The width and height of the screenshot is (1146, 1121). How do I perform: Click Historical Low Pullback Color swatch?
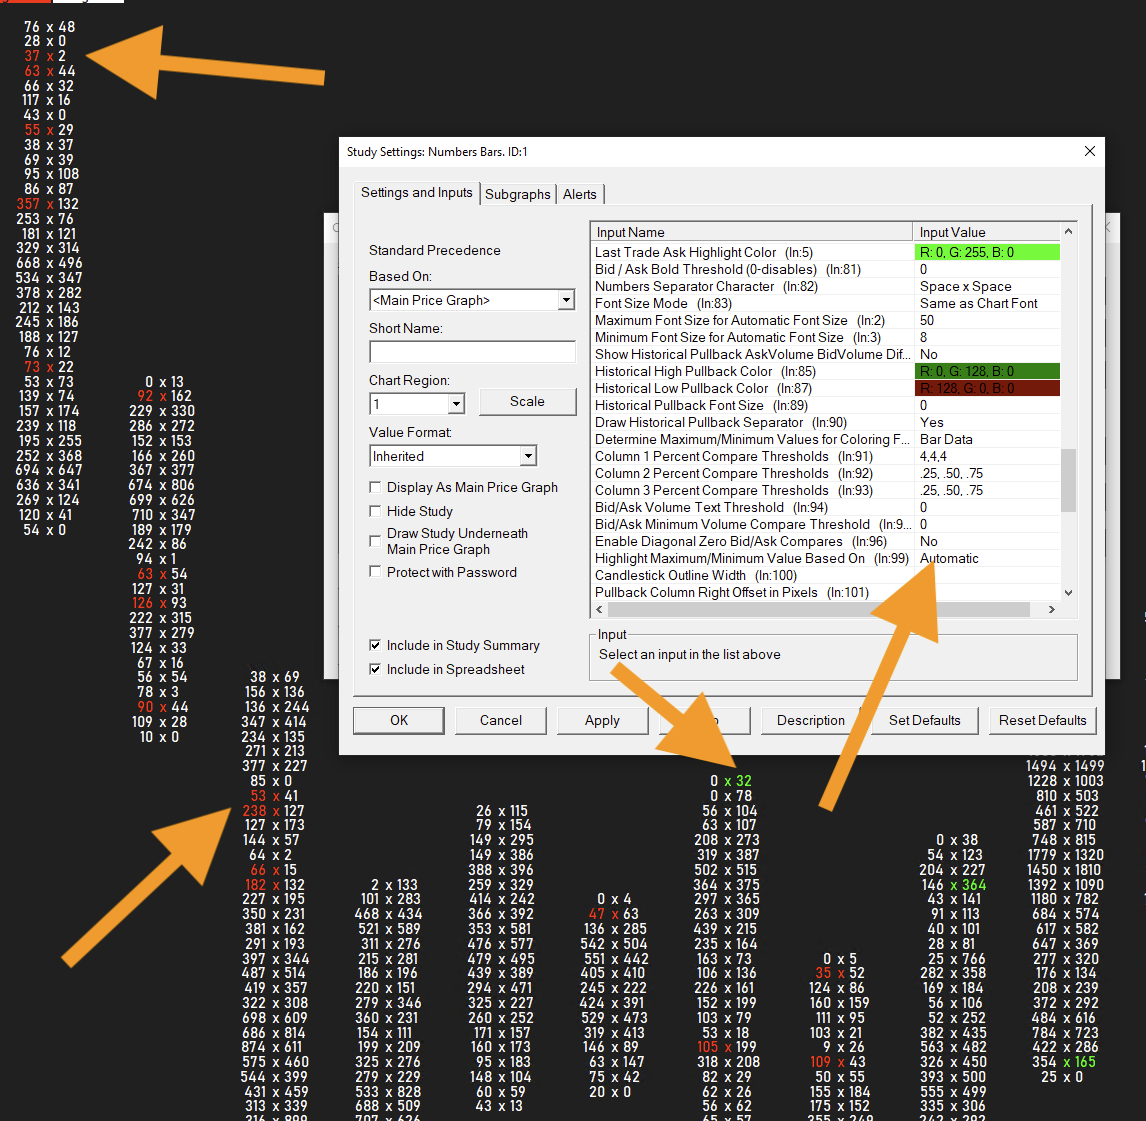[x=987, y=388]
